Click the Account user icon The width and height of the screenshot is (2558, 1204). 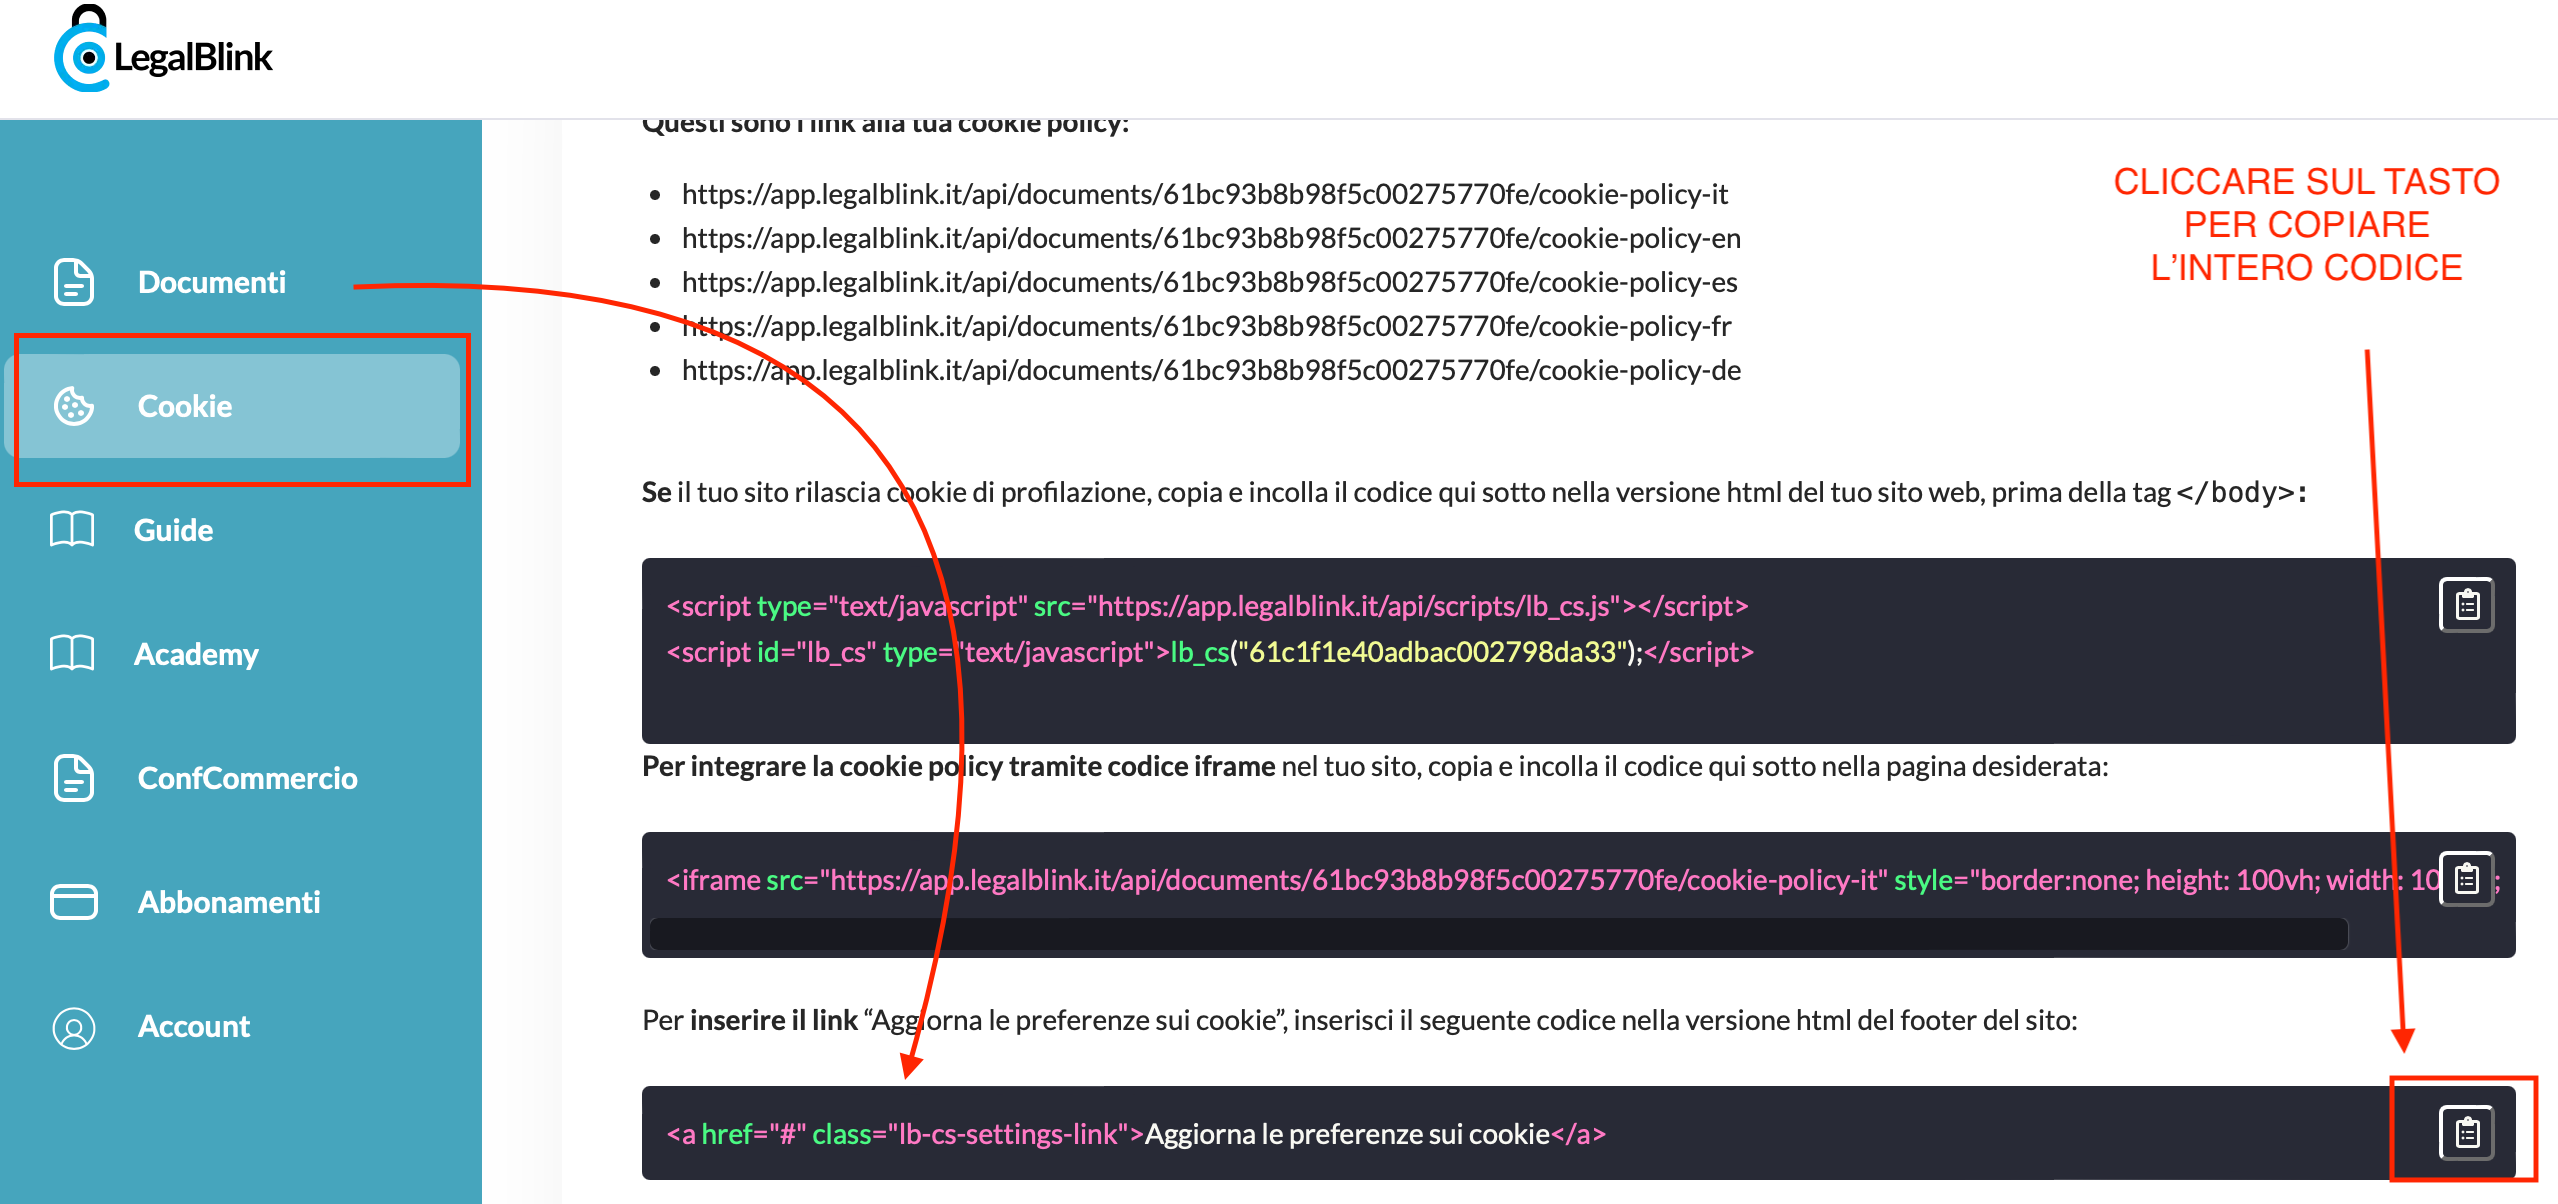(74, 1027)
